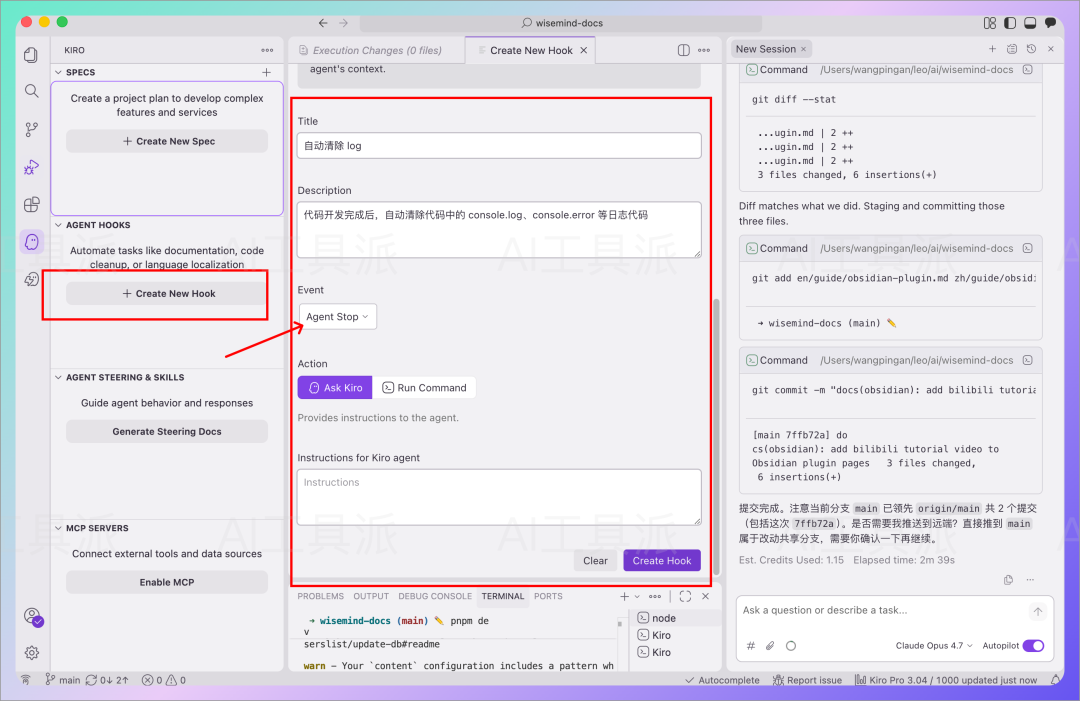Click the main branch in status bar
This screenshot has width=1080, height=701.
tap(63, 680)
